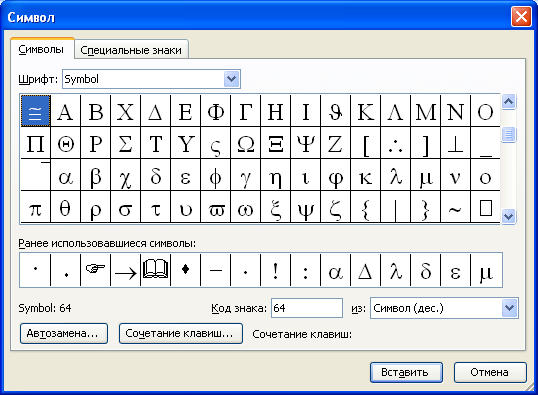Select the tilde ~ symbol cell

click(456, 207)
